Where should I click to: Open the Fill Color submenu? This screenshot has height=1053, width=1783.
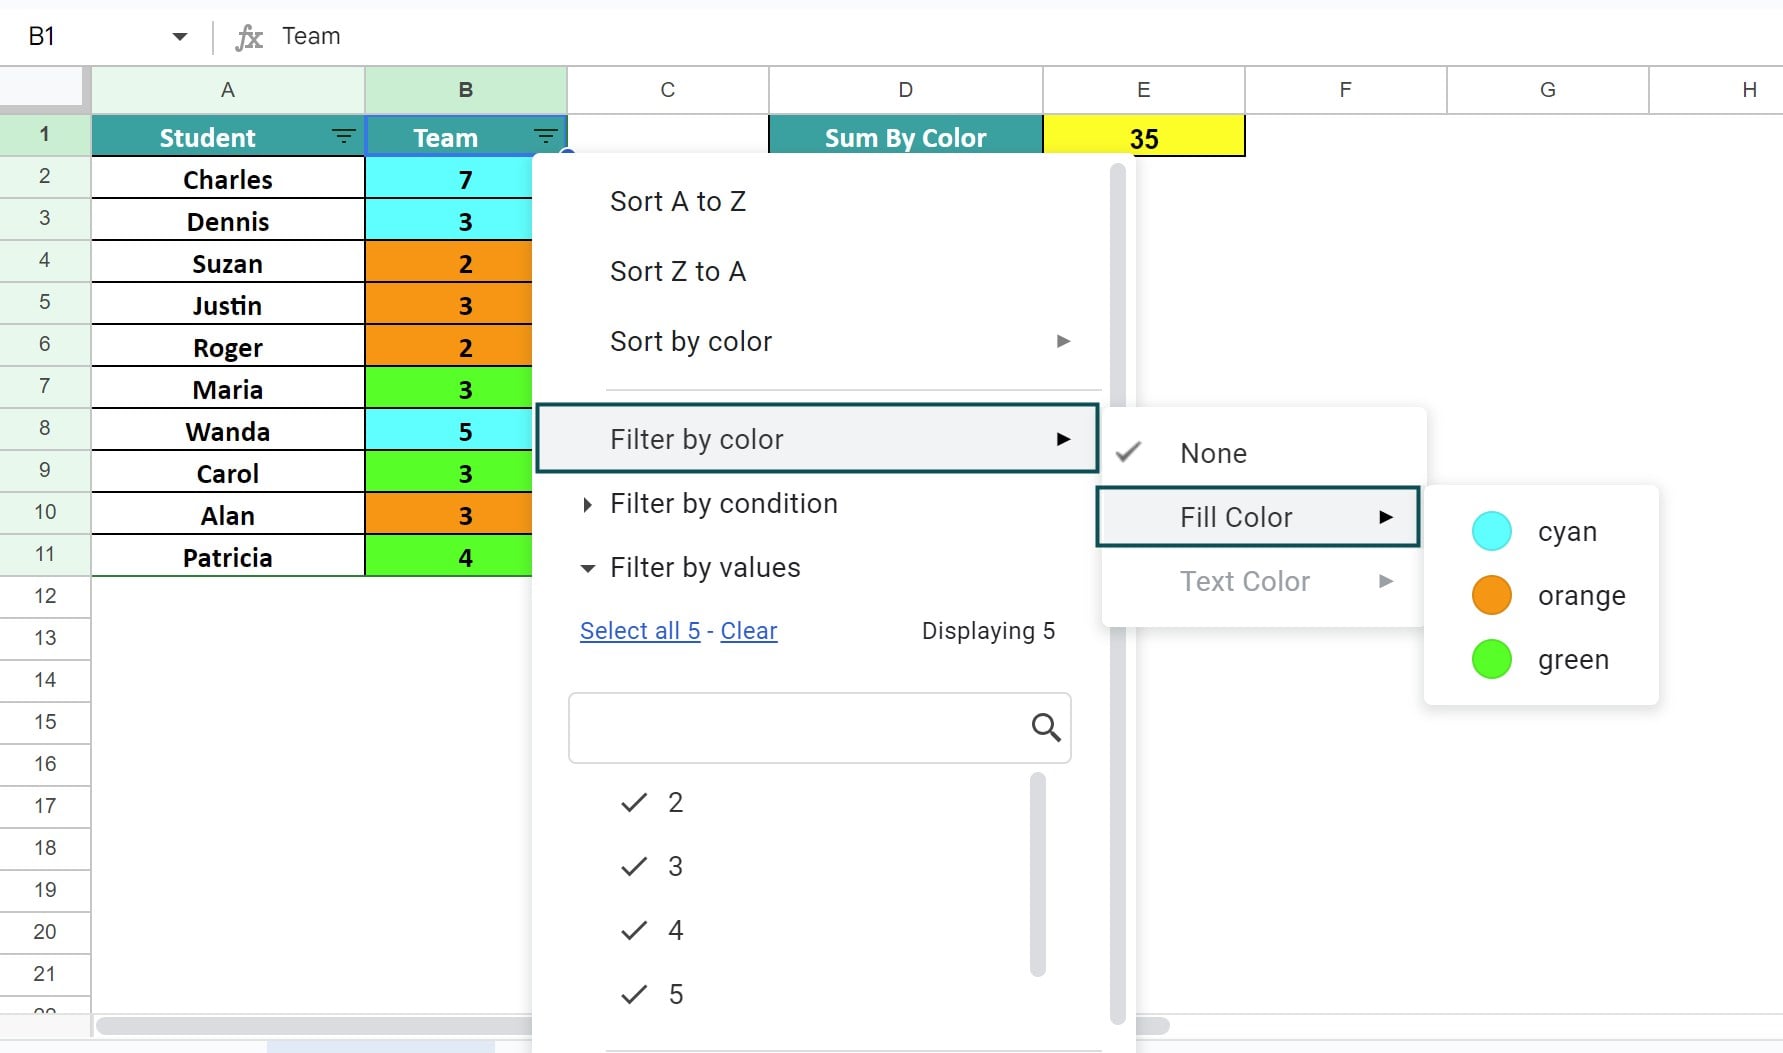pyautogui.click(x=1236, y=517)
